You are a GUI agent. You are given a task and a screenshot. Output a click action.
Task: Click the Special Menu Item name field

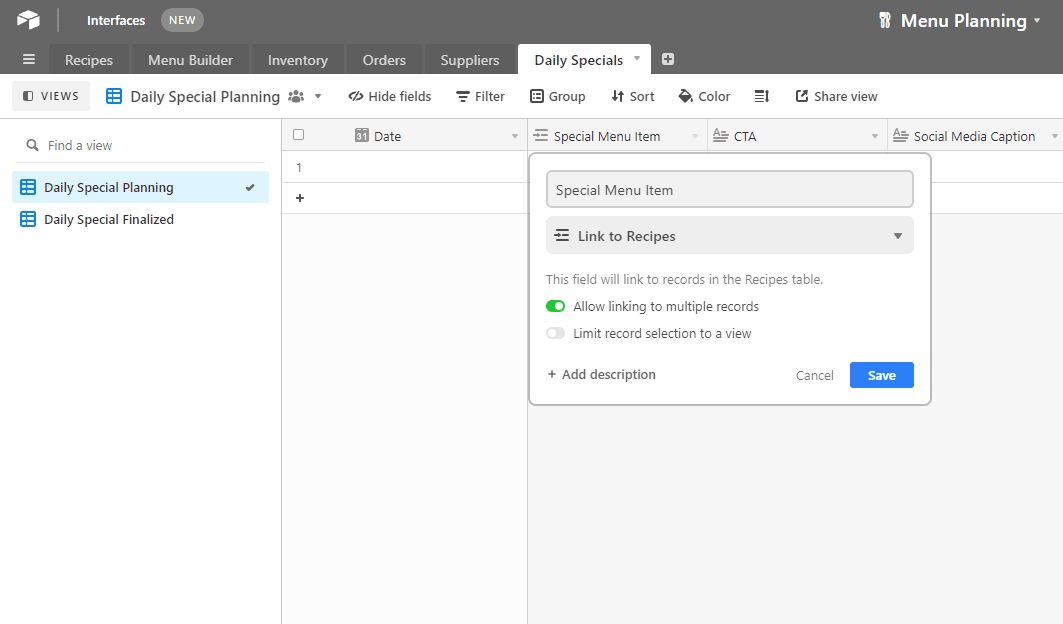point(730,190)
